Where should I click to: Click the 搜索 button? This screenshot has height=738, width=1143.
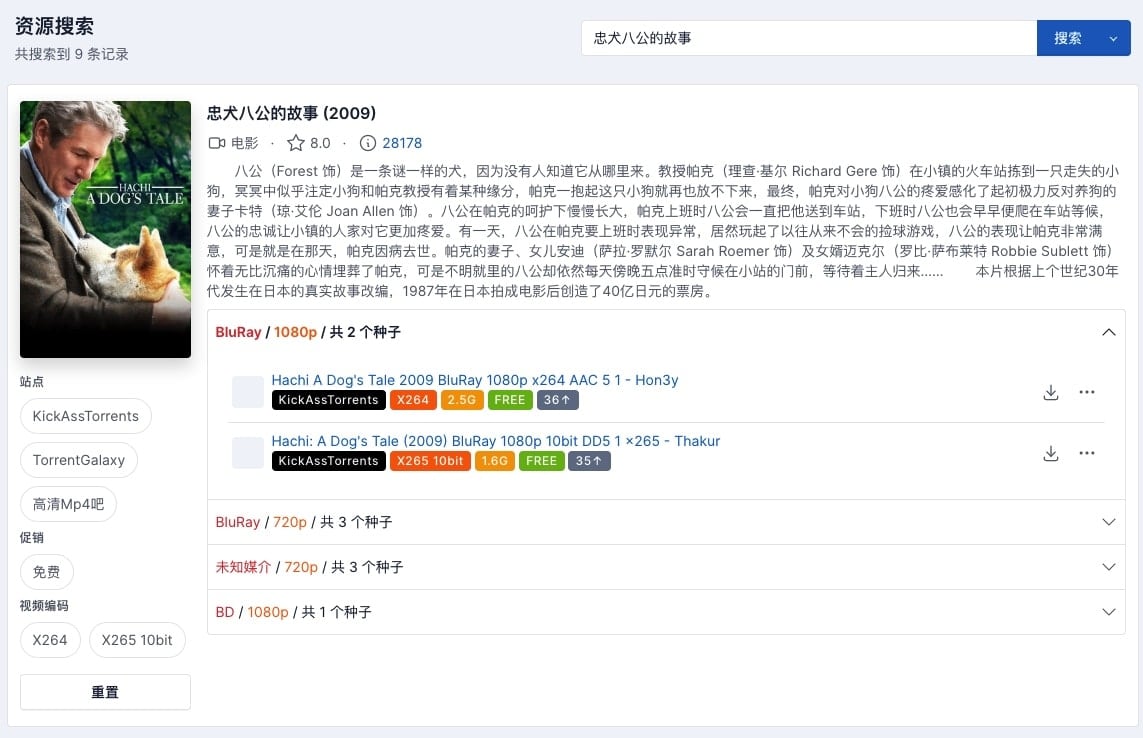pyautogui.click(x=1067, y=38)
